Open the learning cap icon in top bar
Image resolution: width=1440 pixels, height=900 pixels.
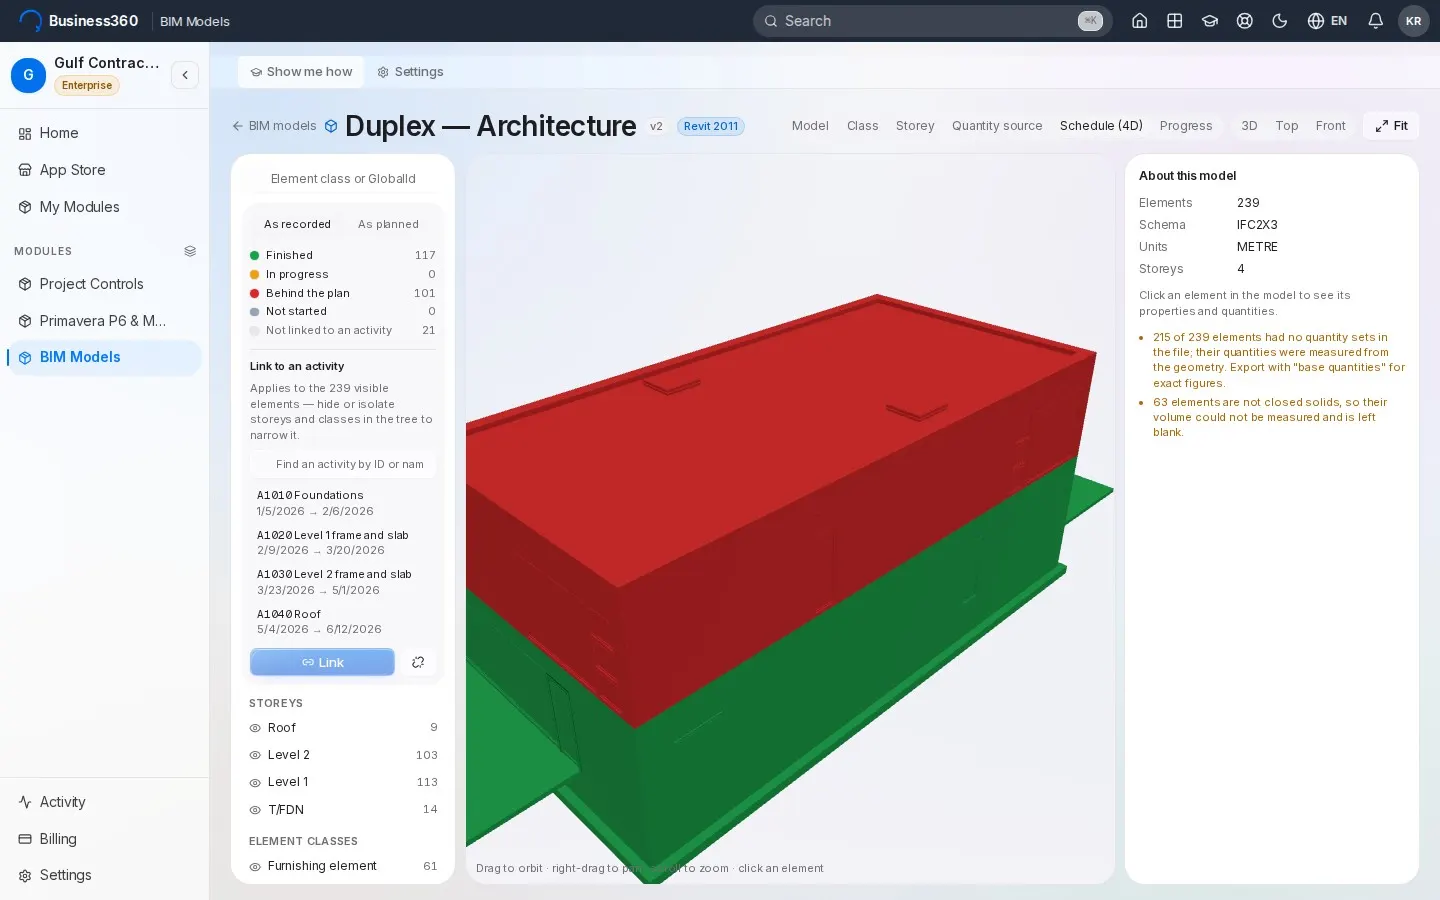1209,21
